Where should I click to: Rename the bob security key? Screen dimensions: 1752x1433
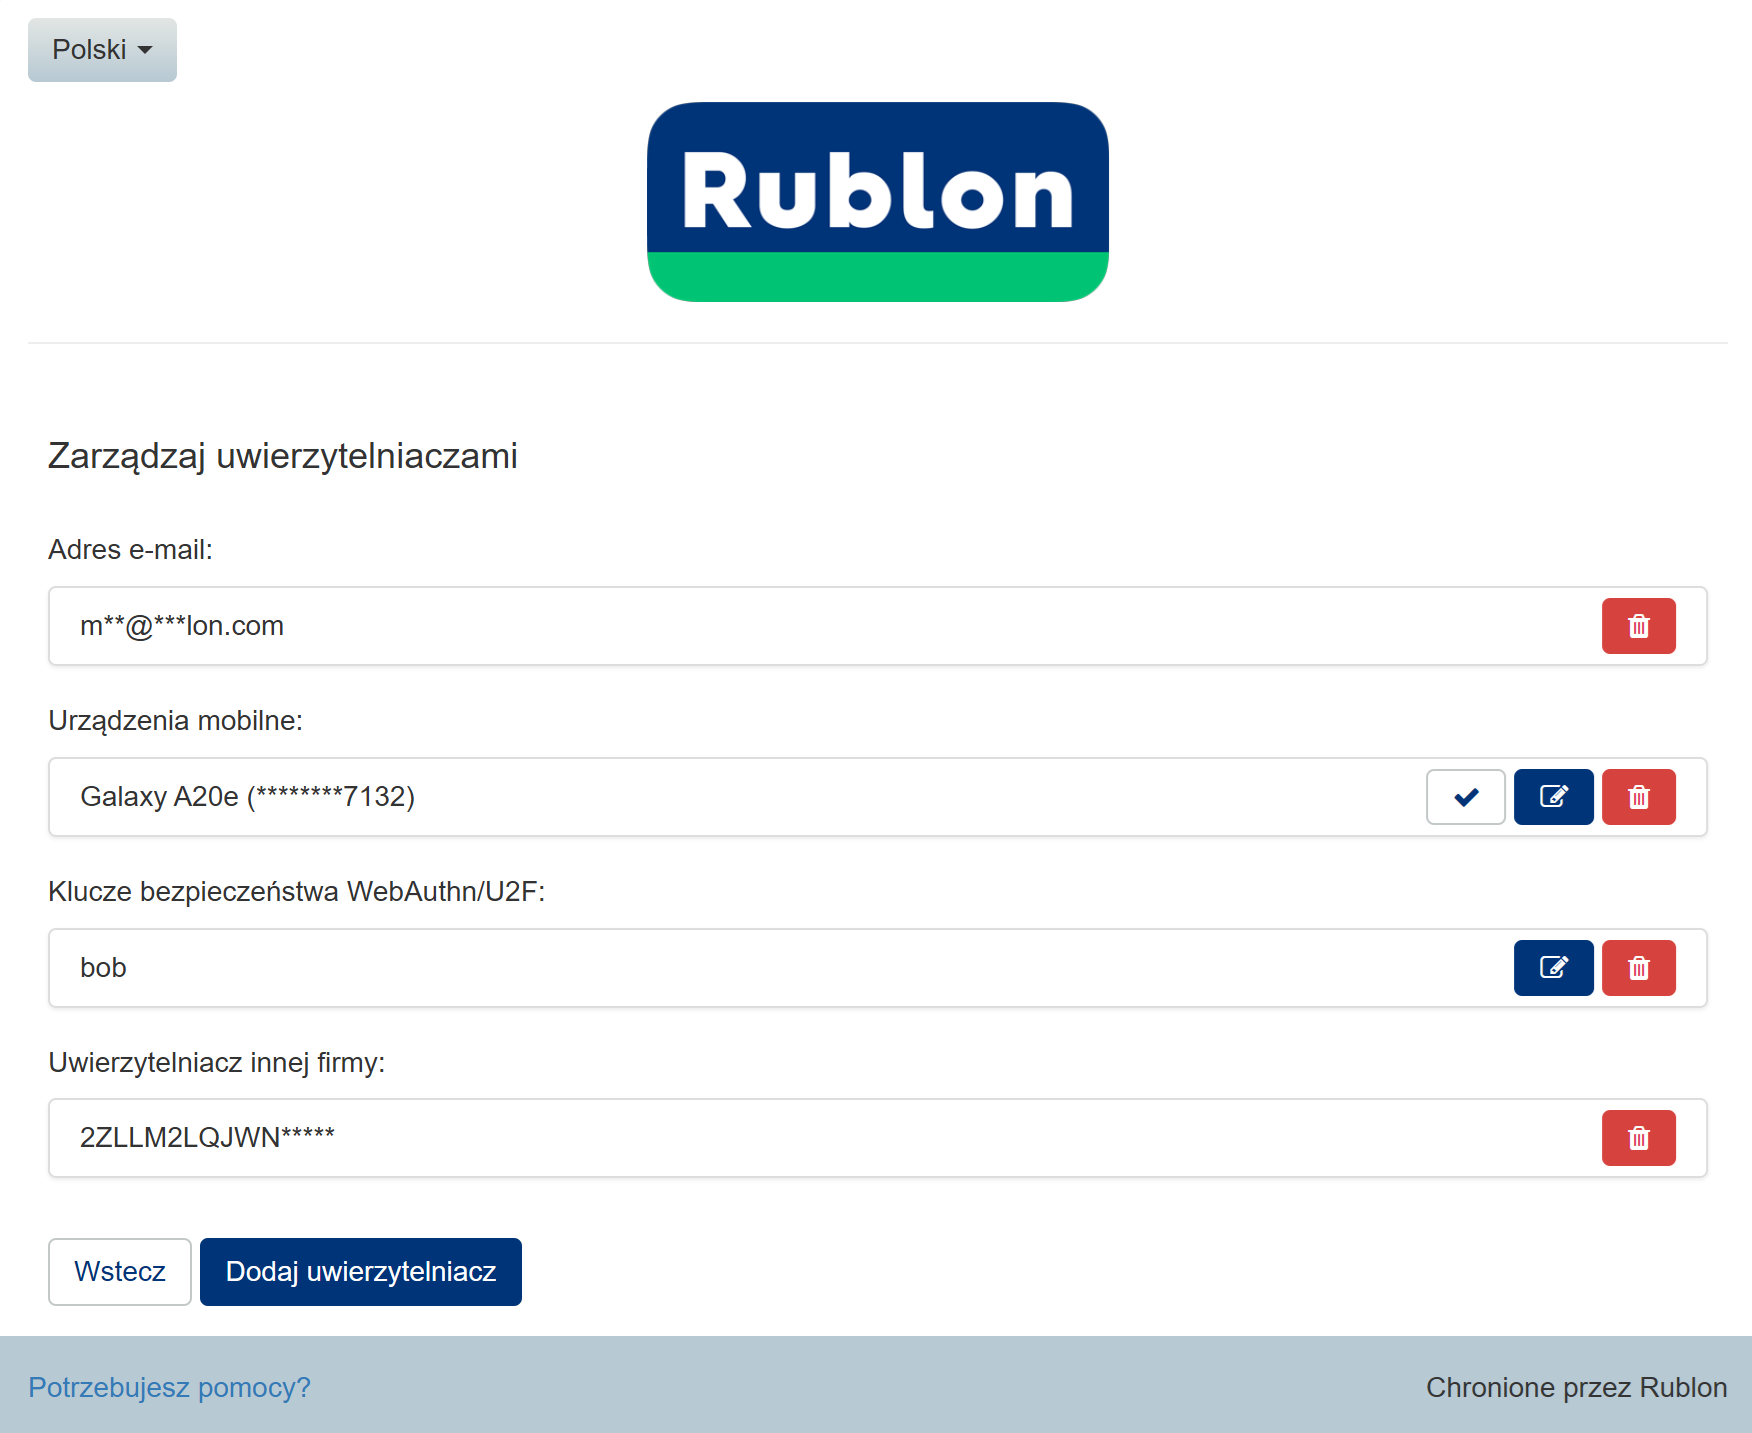[1553, 968]
